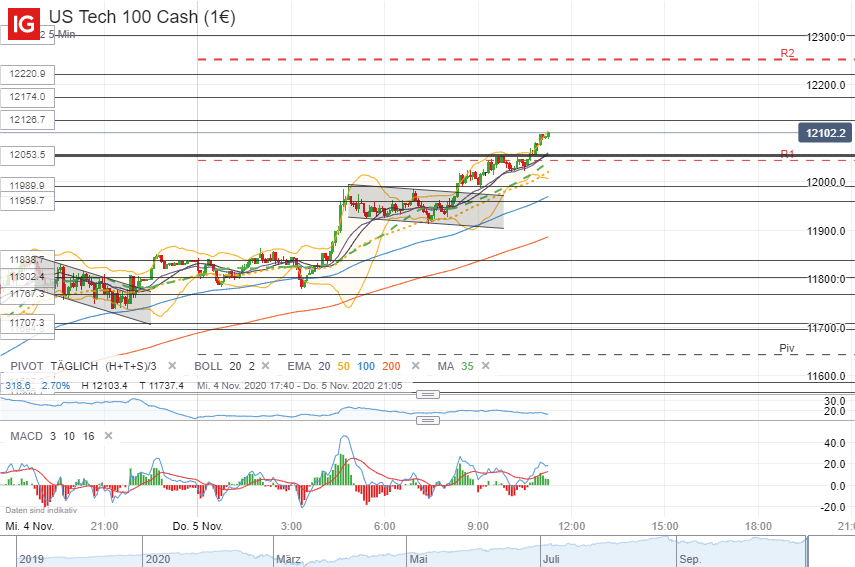Open the EMA indicator label settings
Viewport: 855px width, 567px height.
[299, 366]
